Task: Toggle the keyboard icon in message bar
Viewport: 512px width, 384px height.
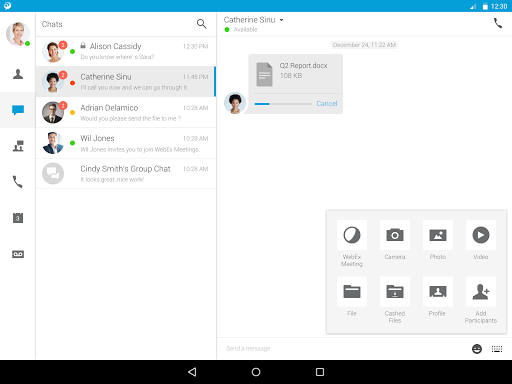Action: [x=497, y=349]
